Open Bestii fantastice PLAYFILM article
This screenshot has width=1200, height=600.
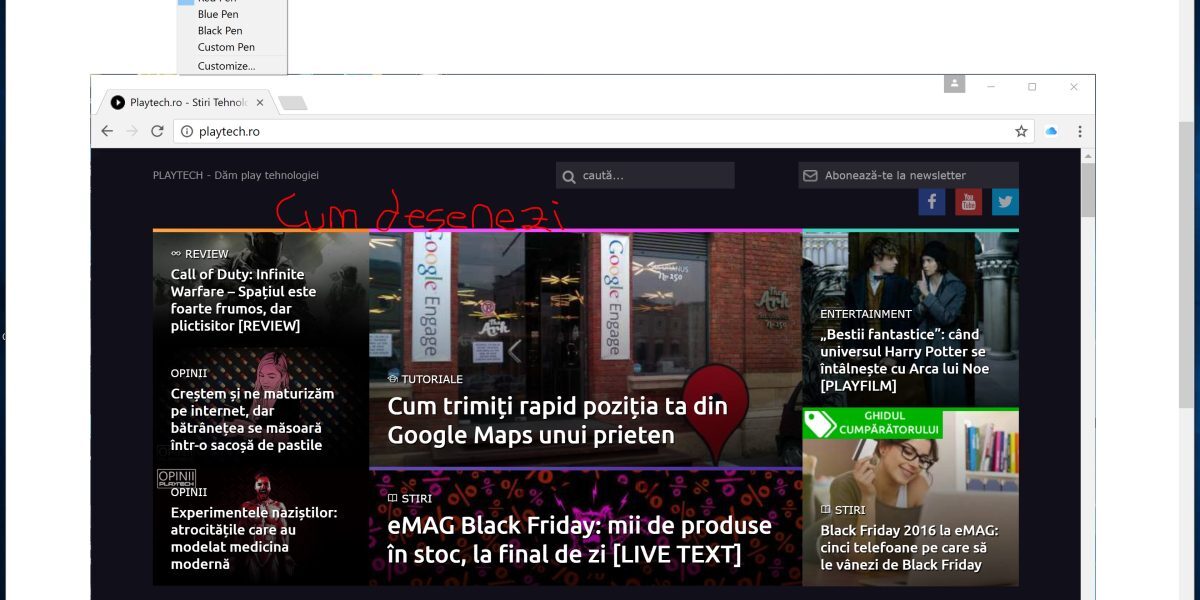tap(903, 360)
